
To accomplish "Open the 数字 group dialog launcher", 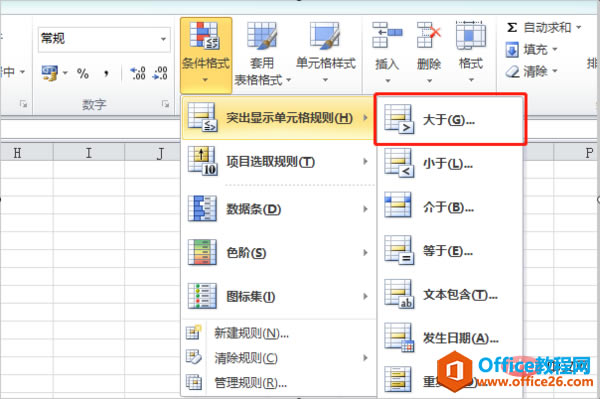I will (x=165, y=104).
